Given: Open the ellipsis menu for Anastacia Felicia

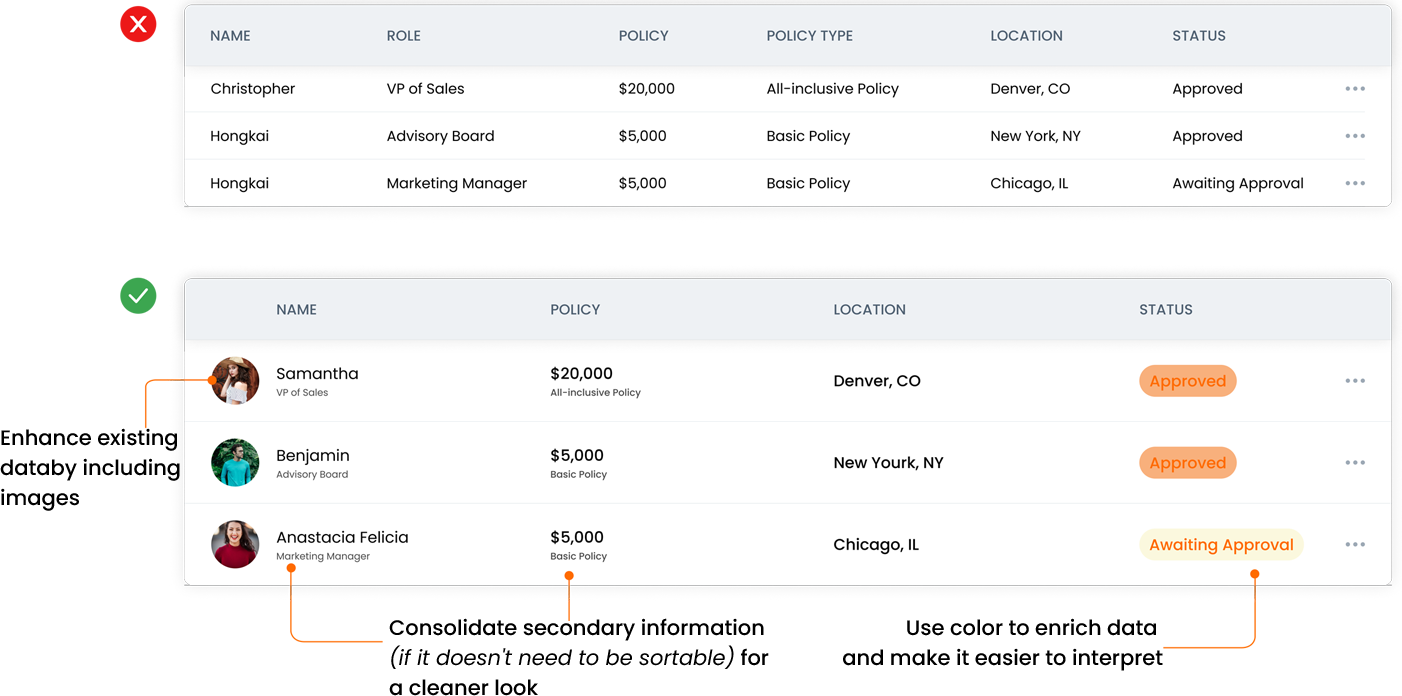Looking at the screenshot, I should click(1355, 545).
